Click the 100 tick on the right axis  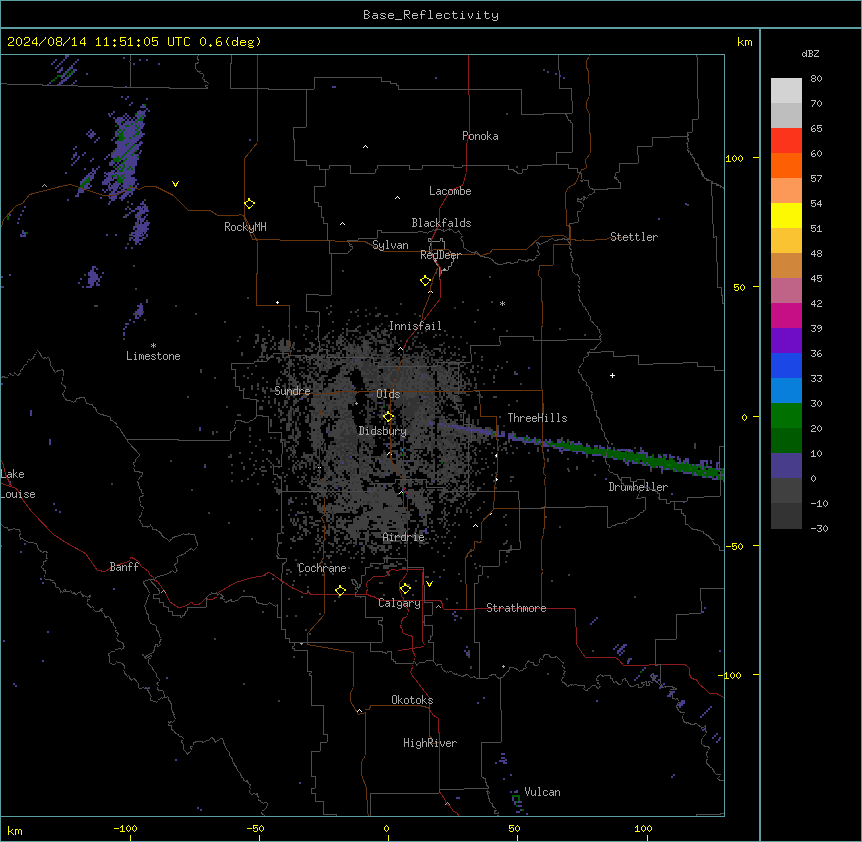[734, 158]
